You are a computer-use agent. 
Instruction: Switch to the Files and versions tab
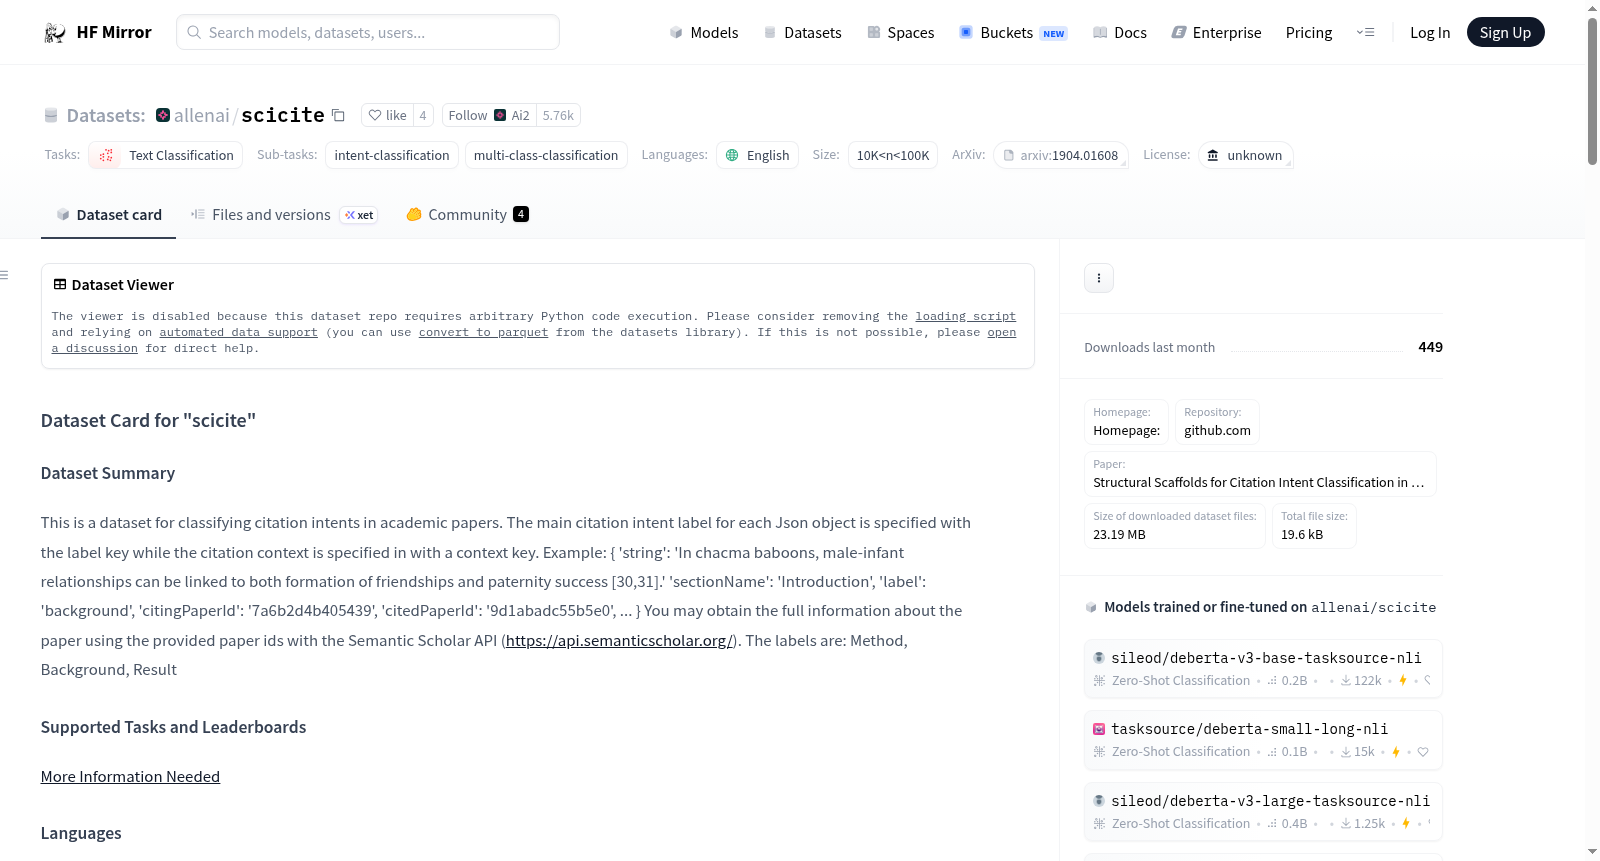point(284,214)
